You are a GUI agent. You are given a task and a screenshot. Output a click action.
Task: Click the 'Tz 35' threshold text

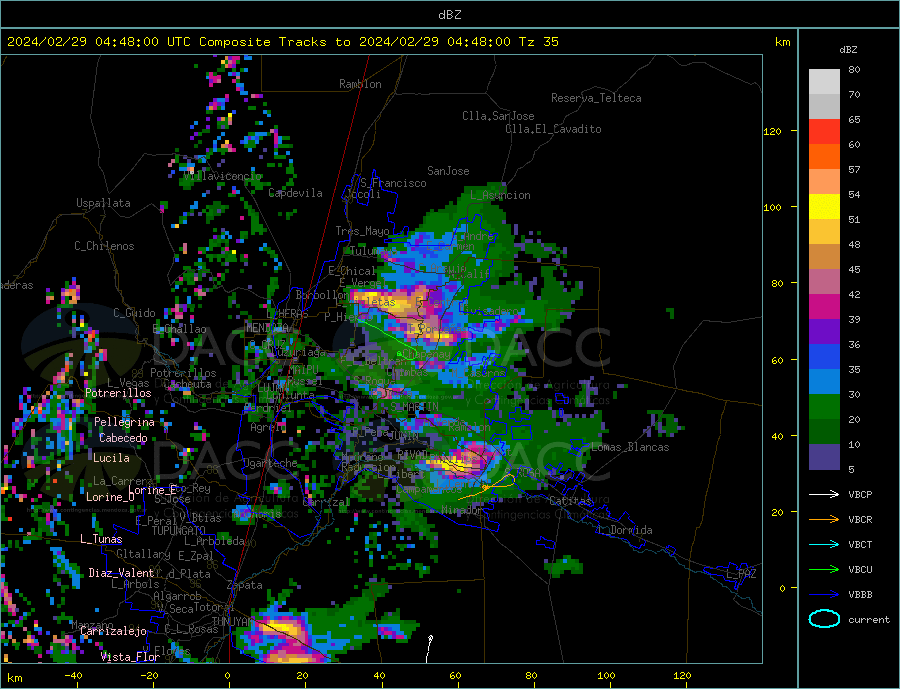[538, 42]
